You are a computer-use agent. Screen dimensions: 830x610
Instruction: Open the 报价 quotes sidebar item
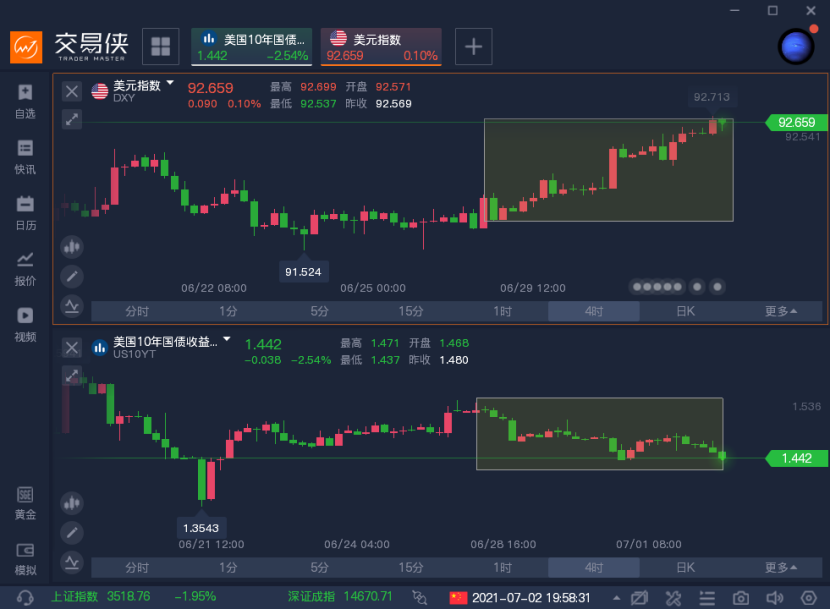pos(25,269)
